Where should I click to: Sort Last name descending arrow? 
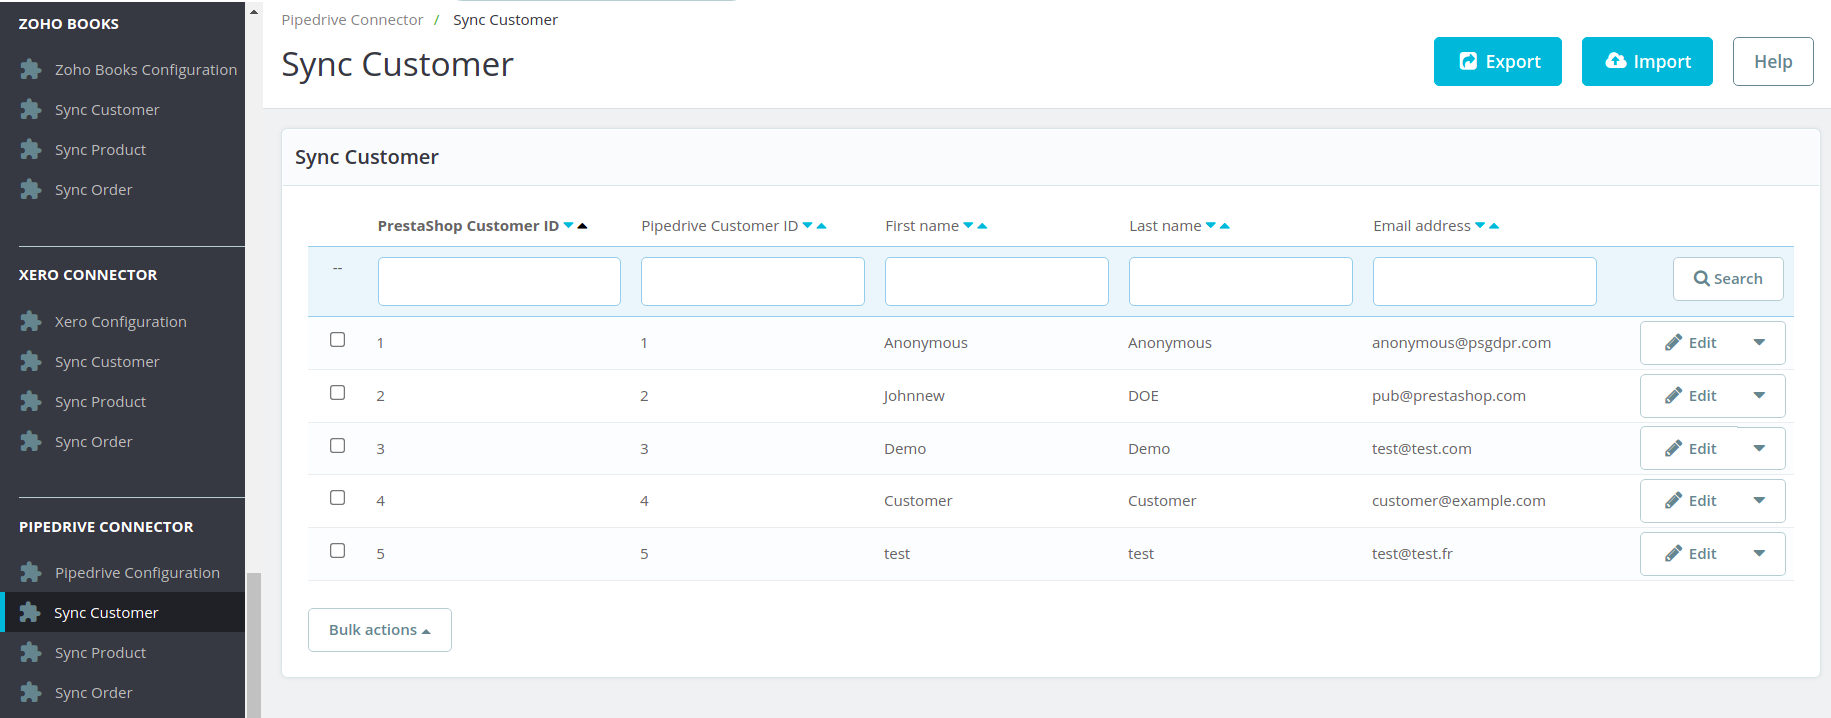[x=1211, y=226]
